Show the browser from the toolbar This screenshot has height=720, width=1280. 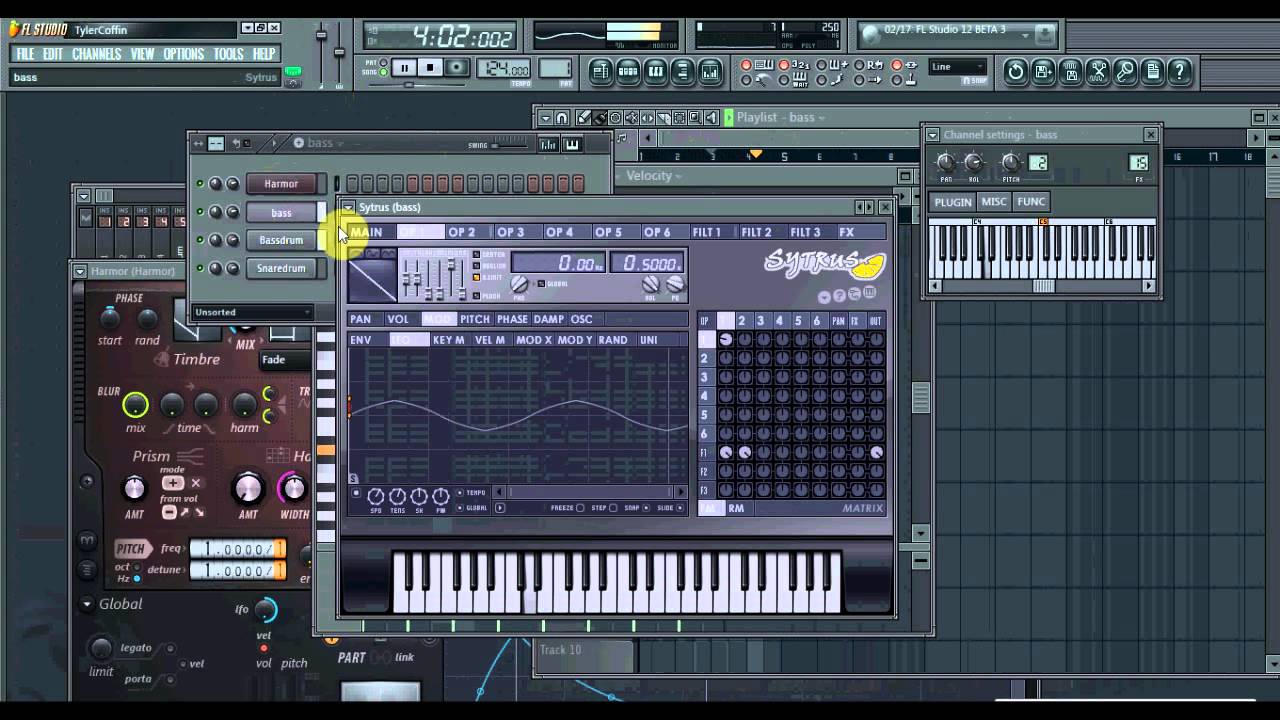click(x=682, y=71)
